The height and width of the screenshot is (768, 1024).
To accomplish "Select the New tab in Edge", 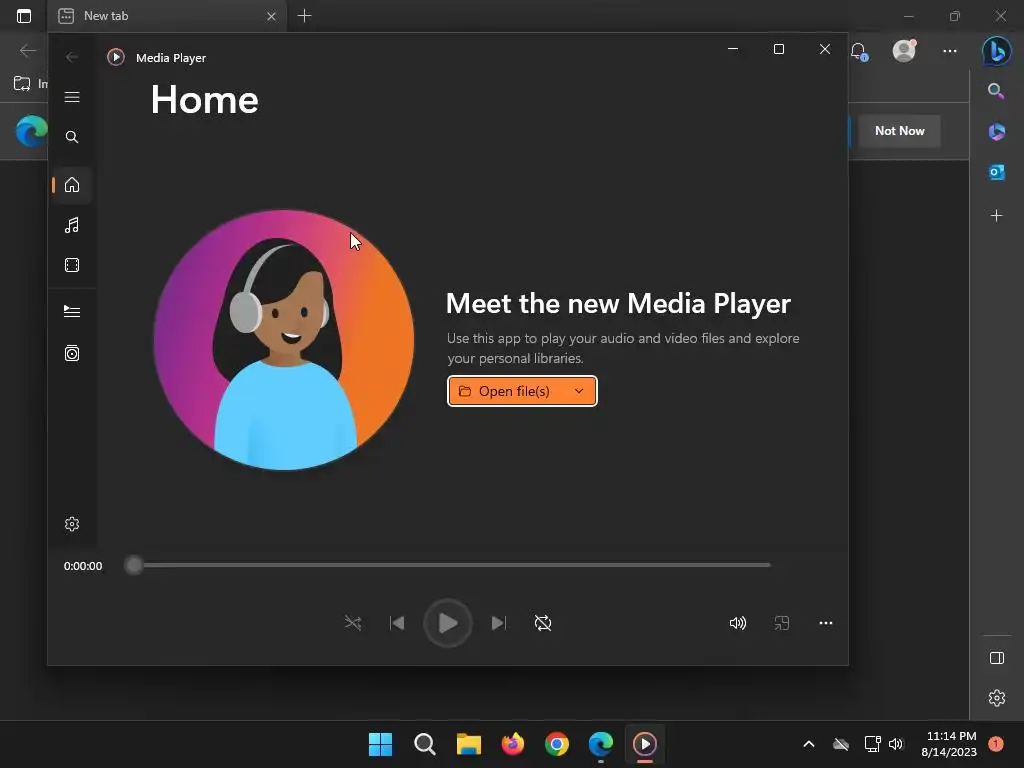I will point(168,16).
